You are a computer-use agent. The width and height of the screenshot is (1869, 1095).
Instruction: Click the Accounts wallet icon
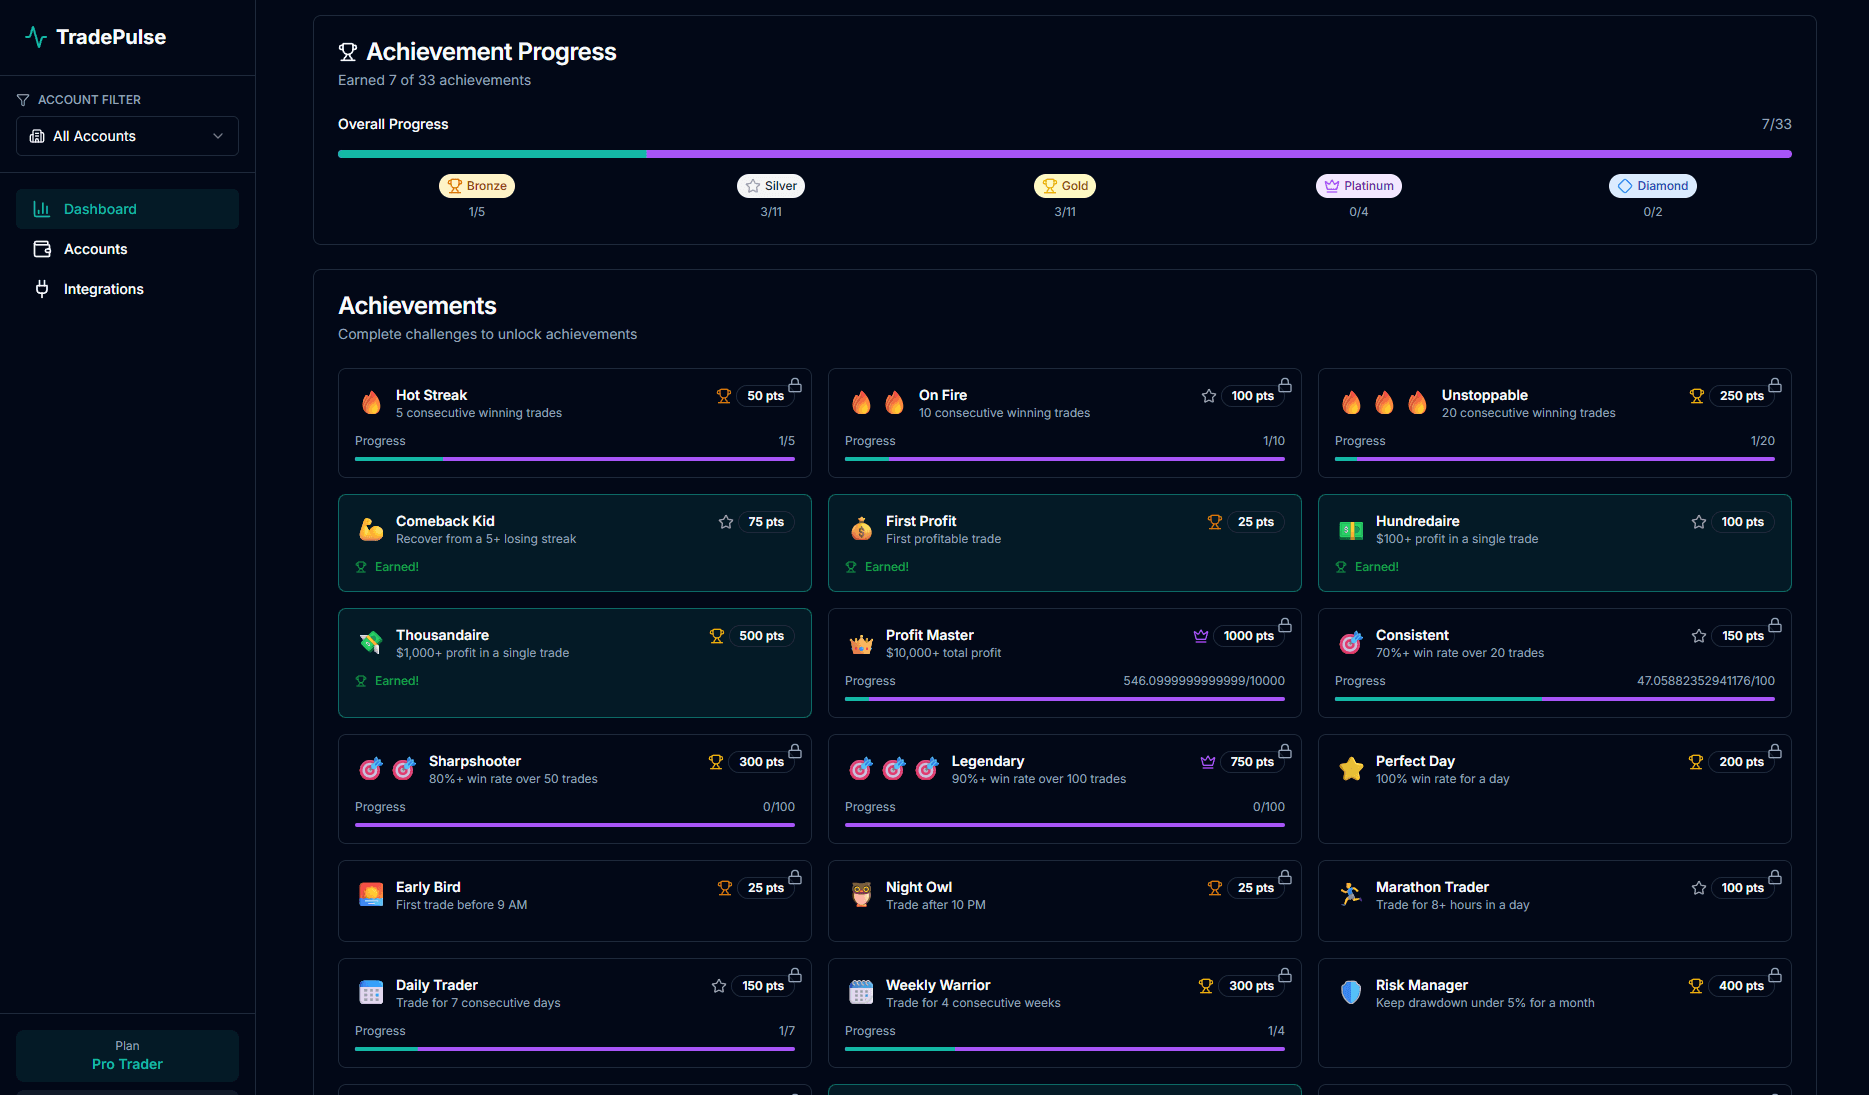(x=42, y=249)
